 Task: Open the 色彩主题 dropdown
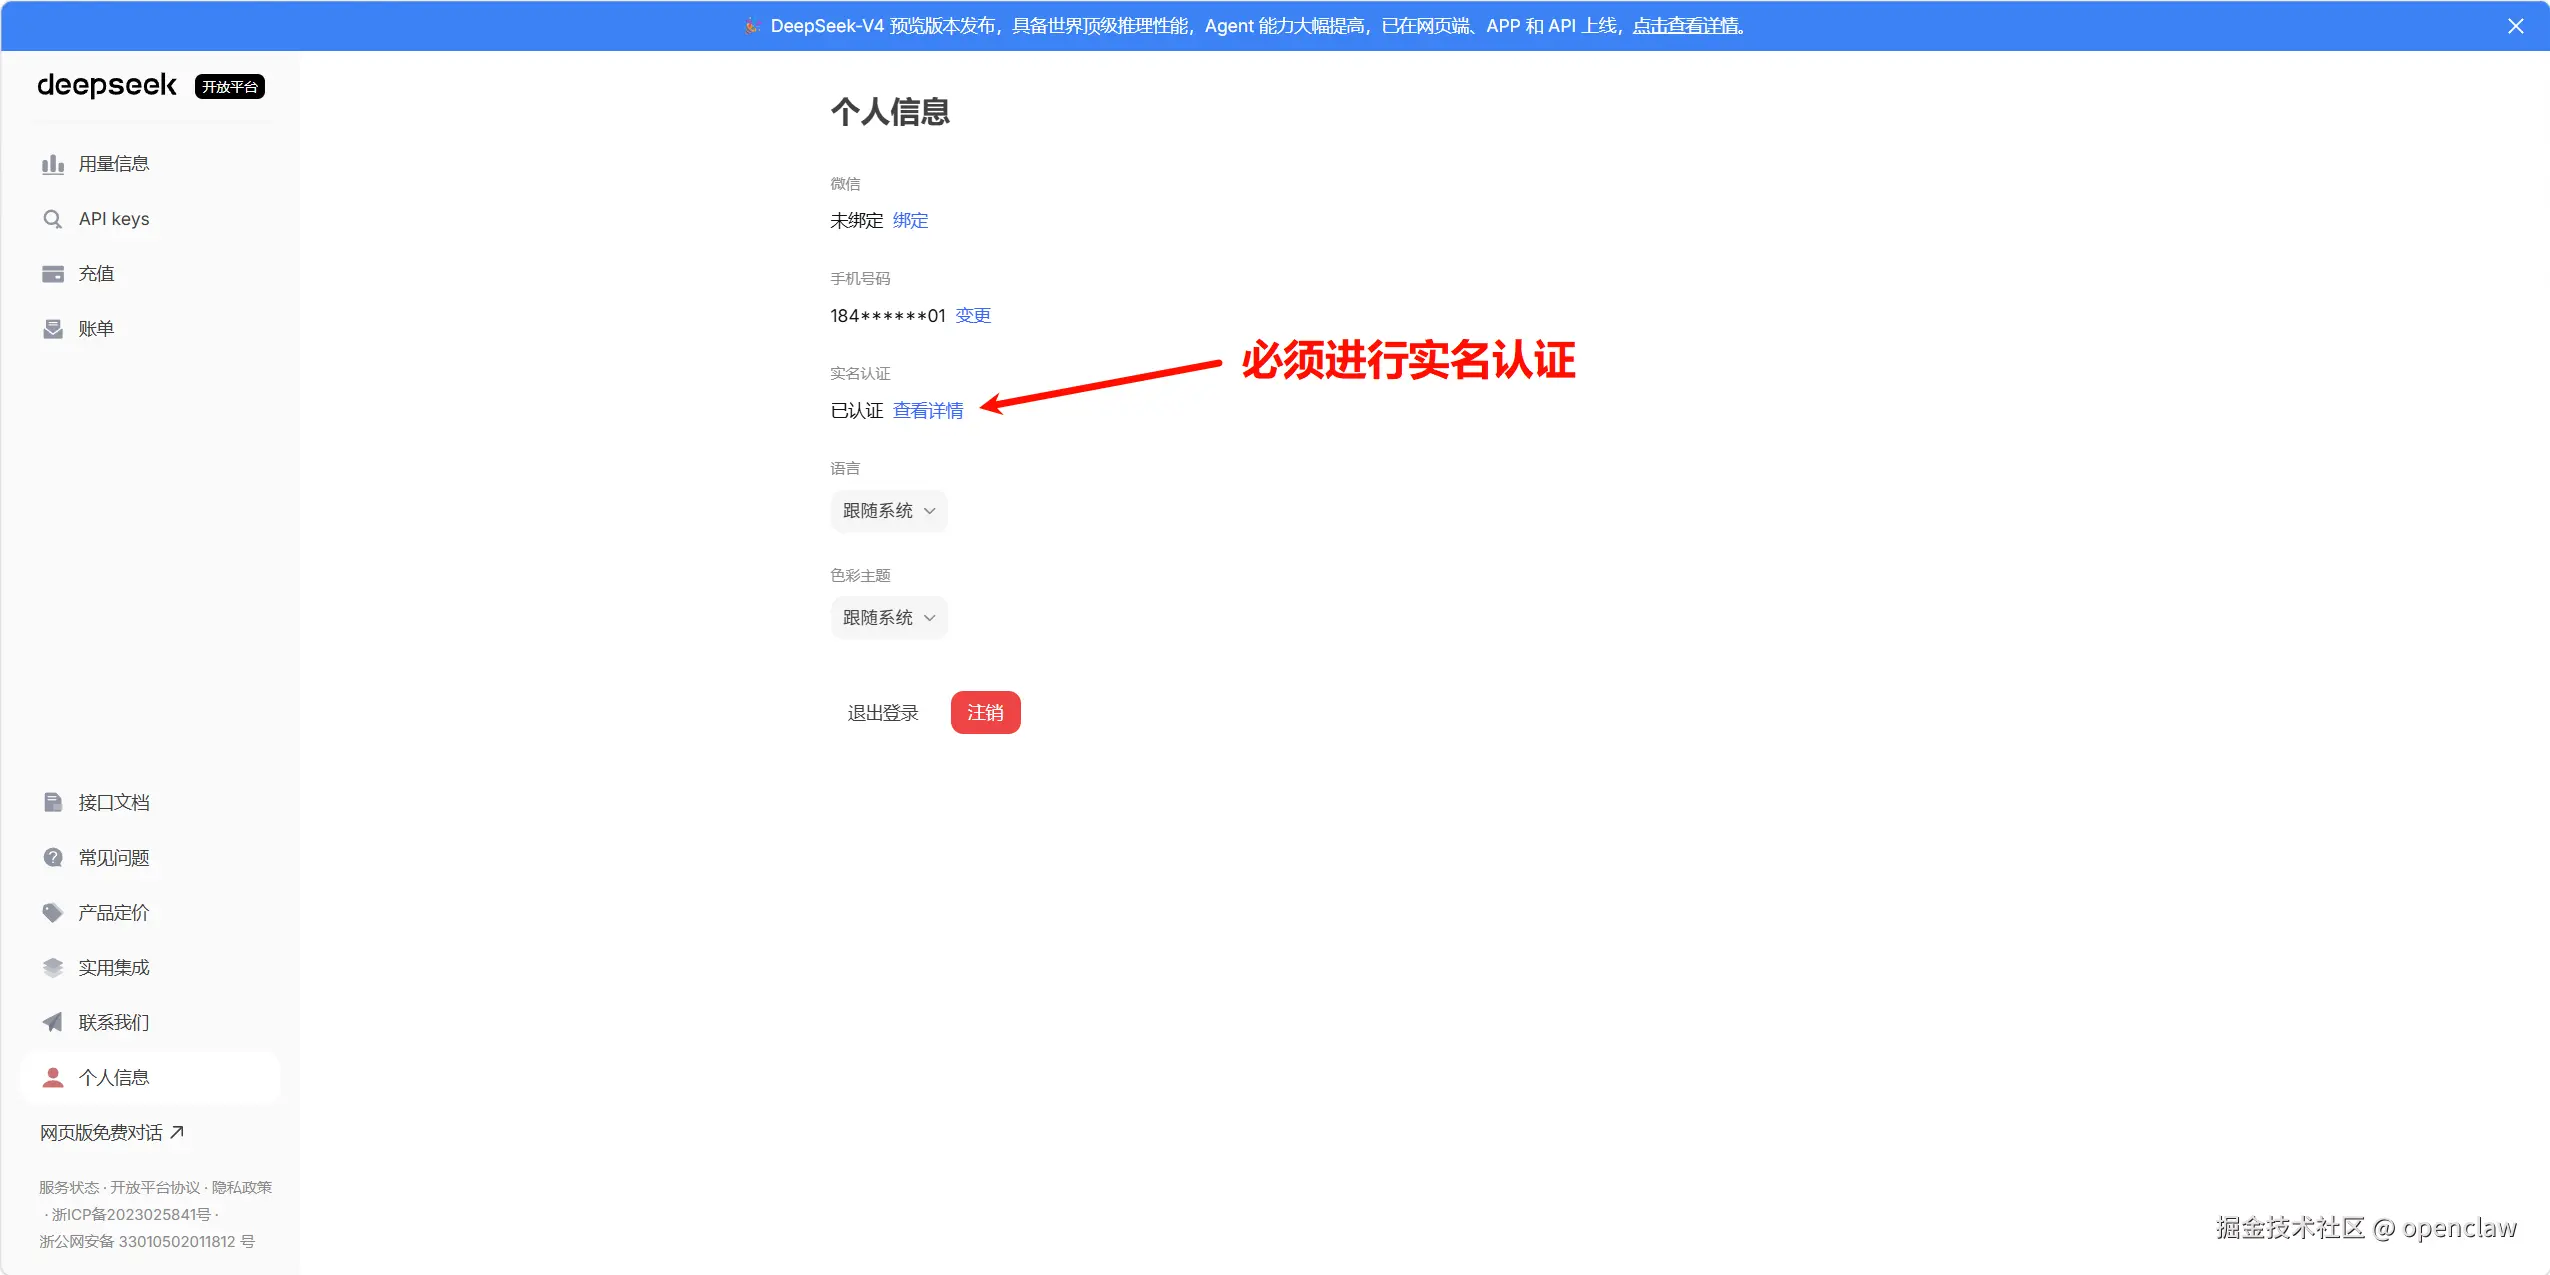[x=889, y=618]
